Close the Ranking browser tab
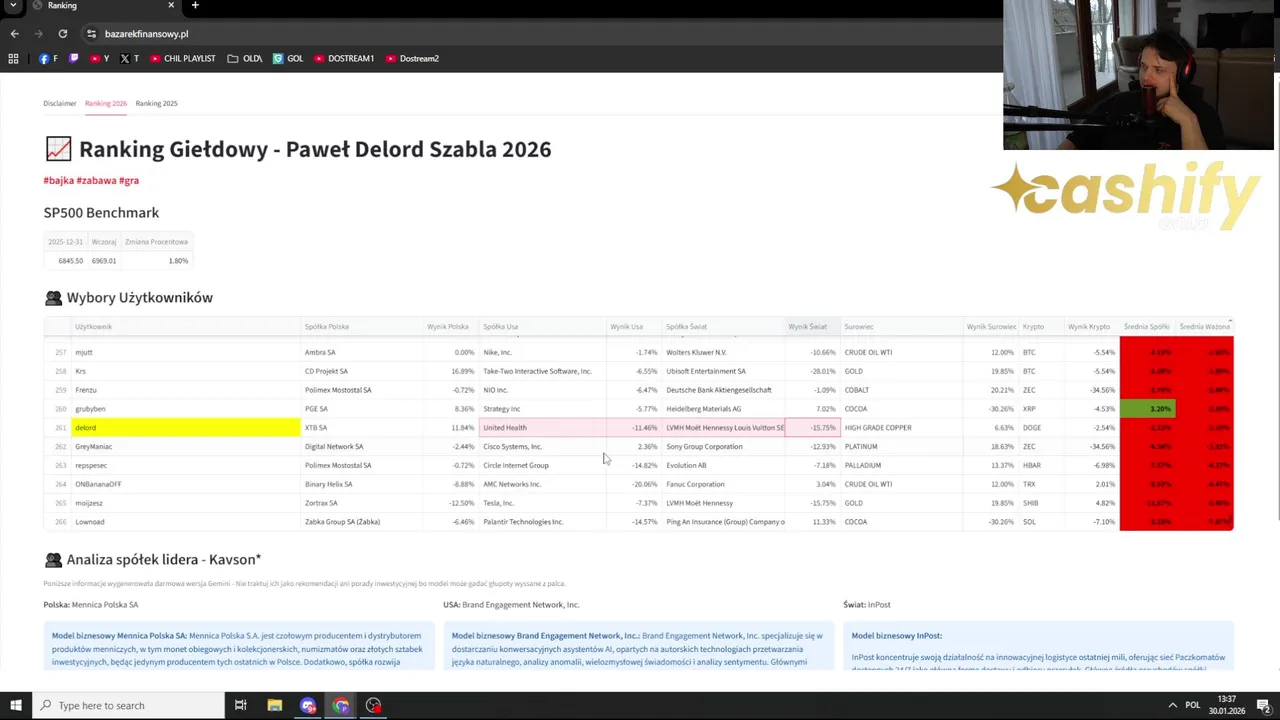Screen dimensions: 1280x720 point(171,6)
